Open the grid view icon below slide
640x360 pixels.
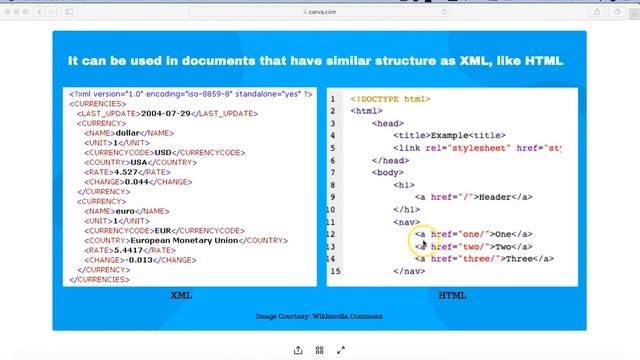pyautogui.click(x=320, y=350)
